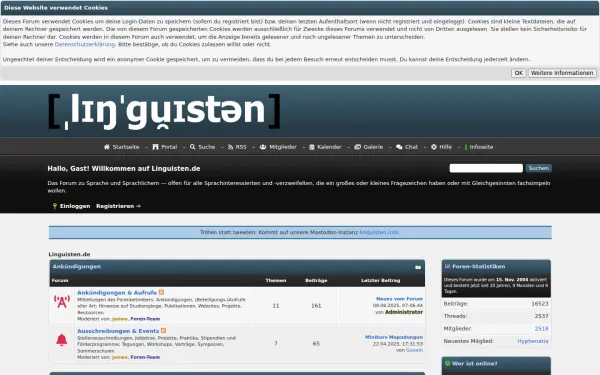Click the Registrieren link
Screen dimensions: 600x375
pyautogui.click(x=115, y=206)
